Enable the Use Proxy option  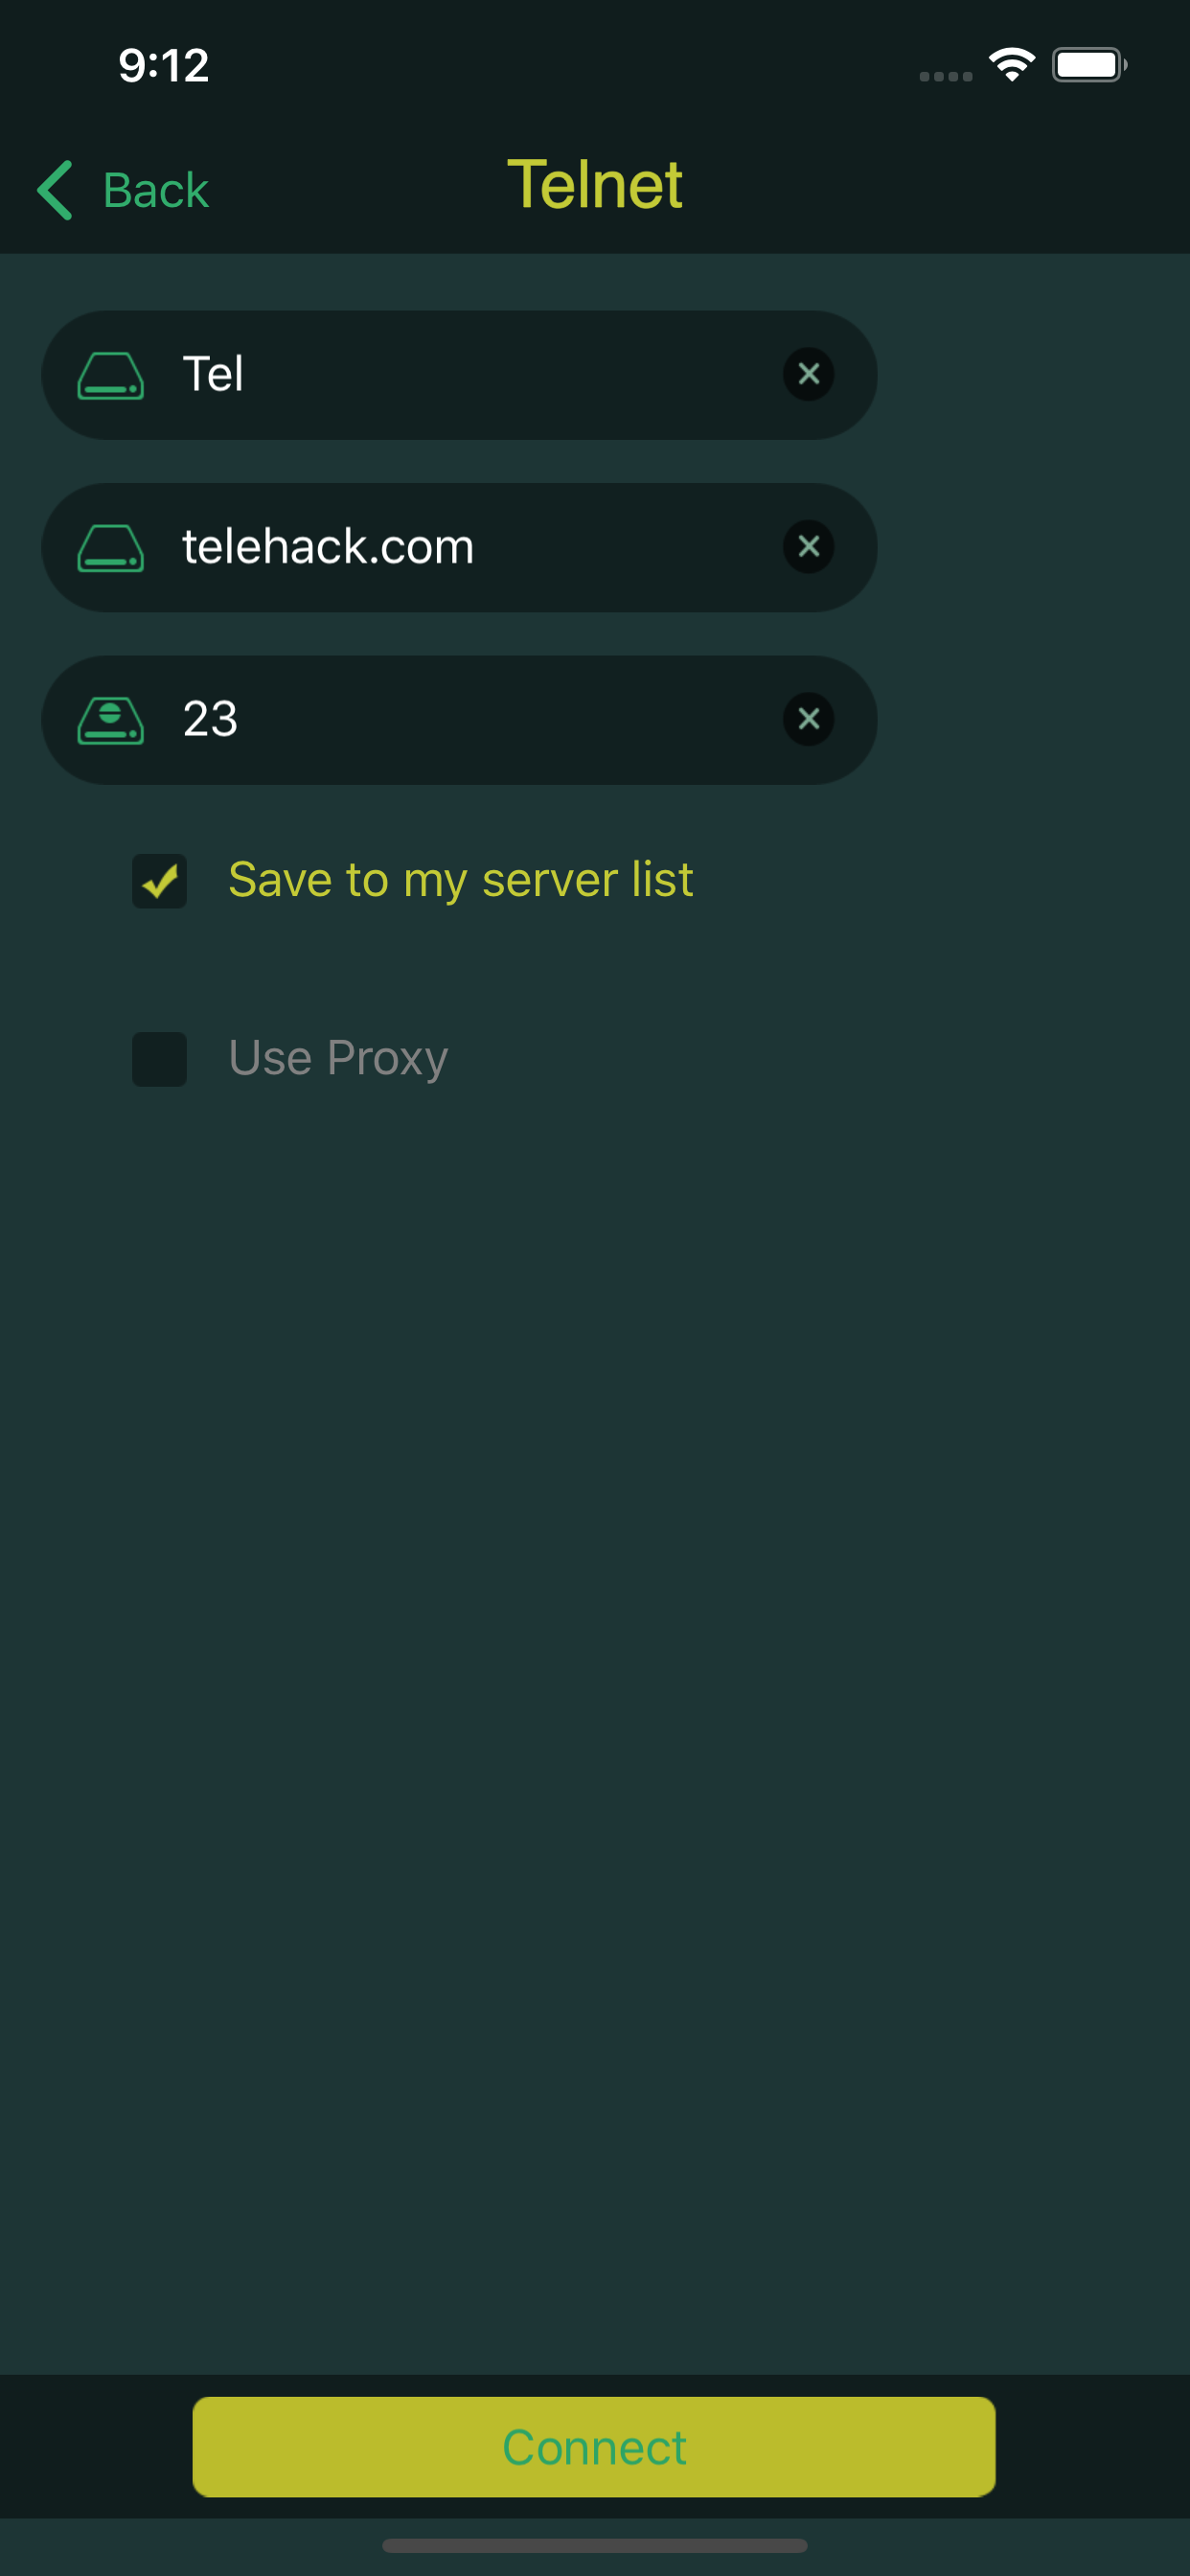click(x=160, y=1060)
